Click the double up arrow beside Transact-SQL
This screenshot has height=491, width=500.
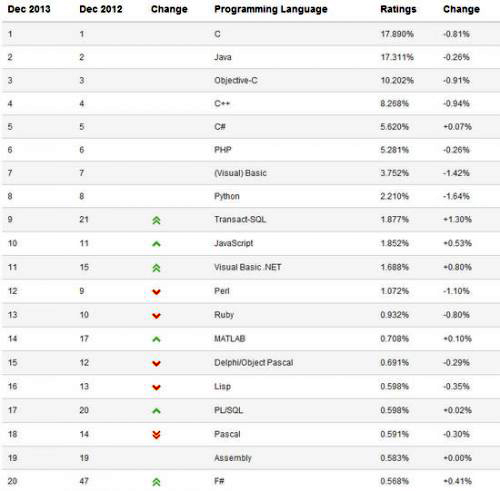point(156,220)
